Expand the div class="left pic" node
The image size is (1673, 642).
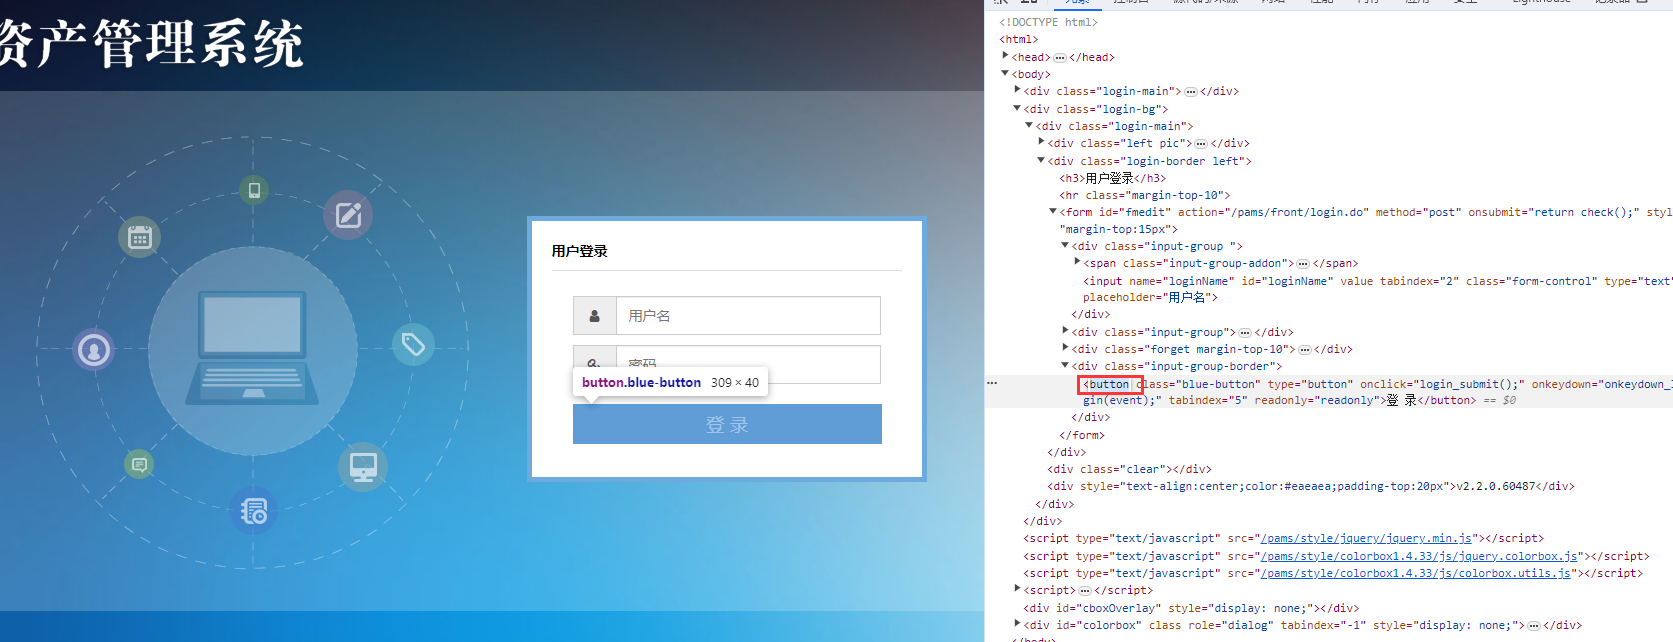(1041, 142)
